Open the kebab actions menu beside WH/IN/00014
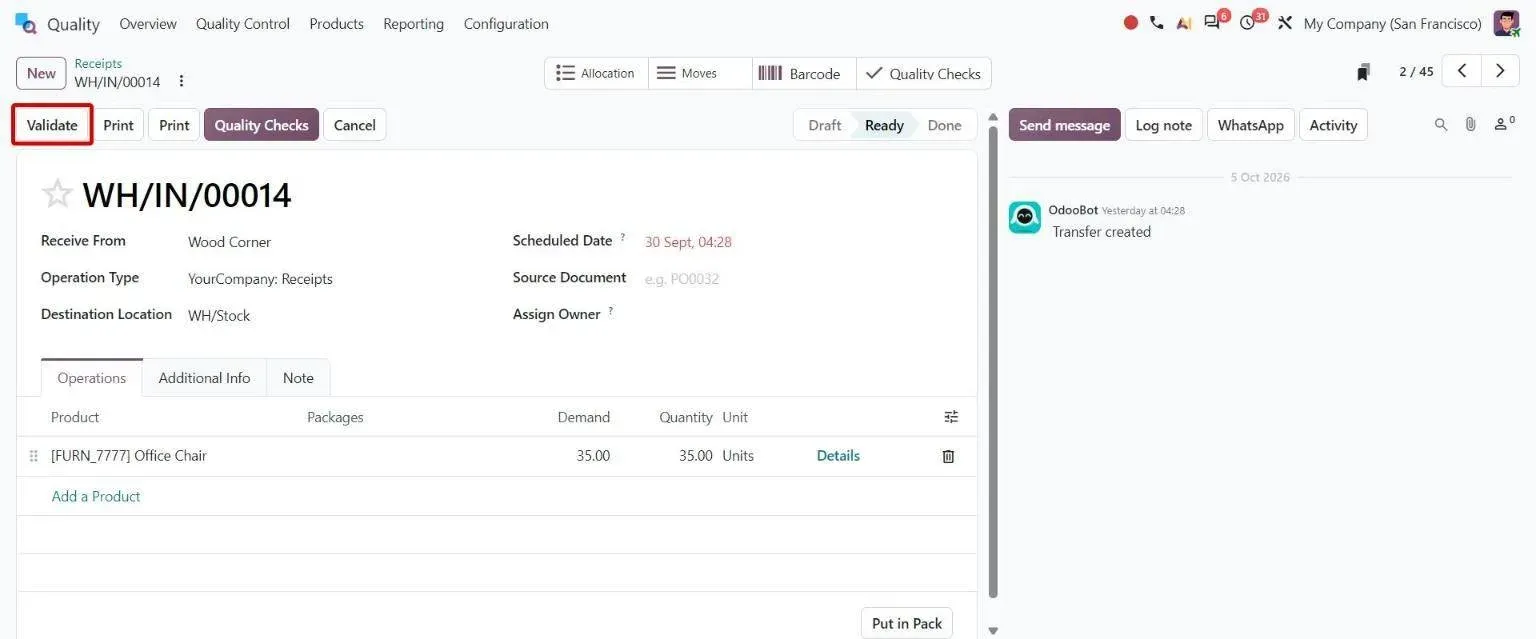This screenshot has height=639, width=1536. pos(181,81)
